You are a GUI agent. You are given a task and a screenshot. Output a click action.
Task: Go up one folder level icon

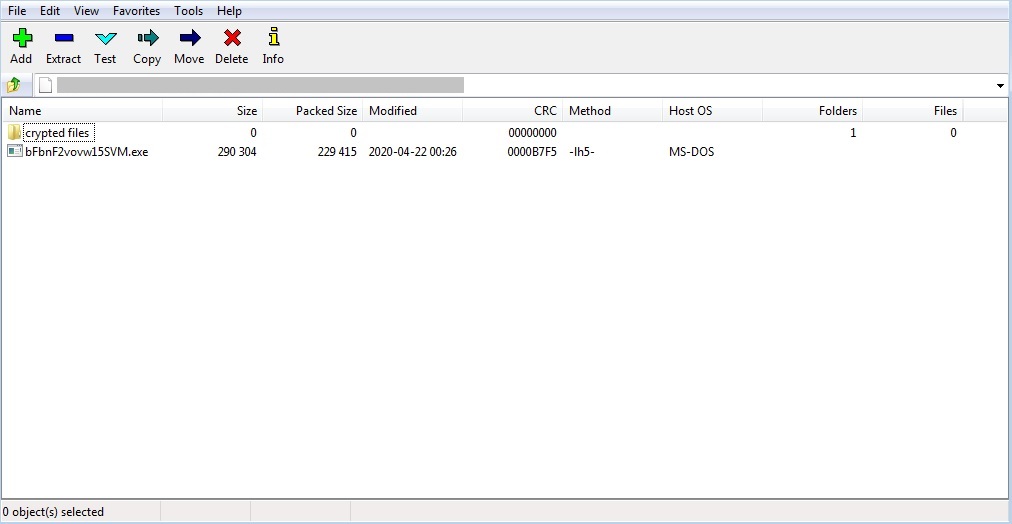15,85
